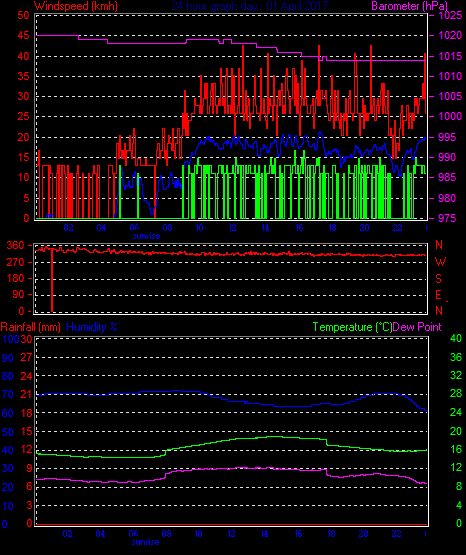The width and height of the screenshot is (466, 555).
Task: Click the E compass direction label
Action: tap(438, 294)
